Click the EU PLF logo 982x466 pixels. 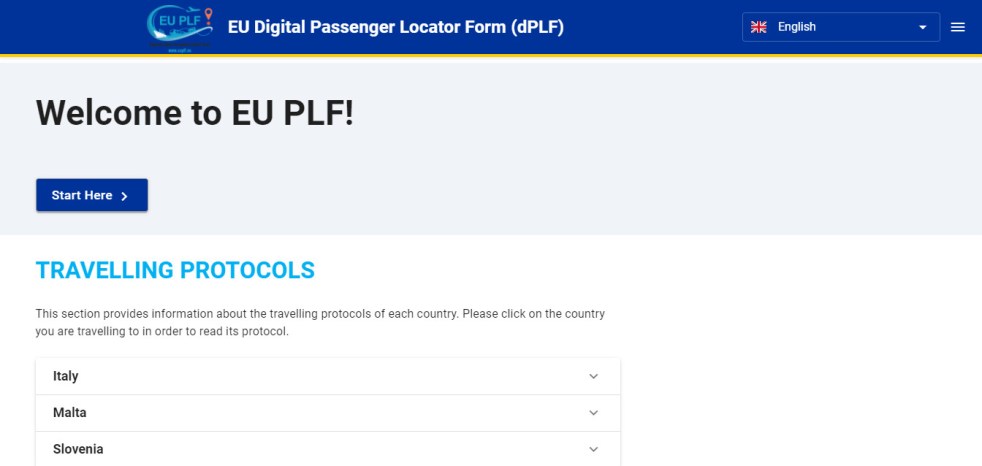click(x=180, y=28)
